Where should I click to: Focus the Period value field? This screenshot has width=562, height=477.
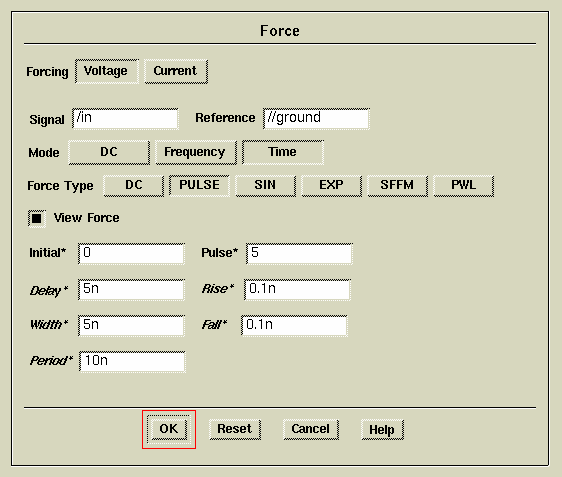[132, 362]
